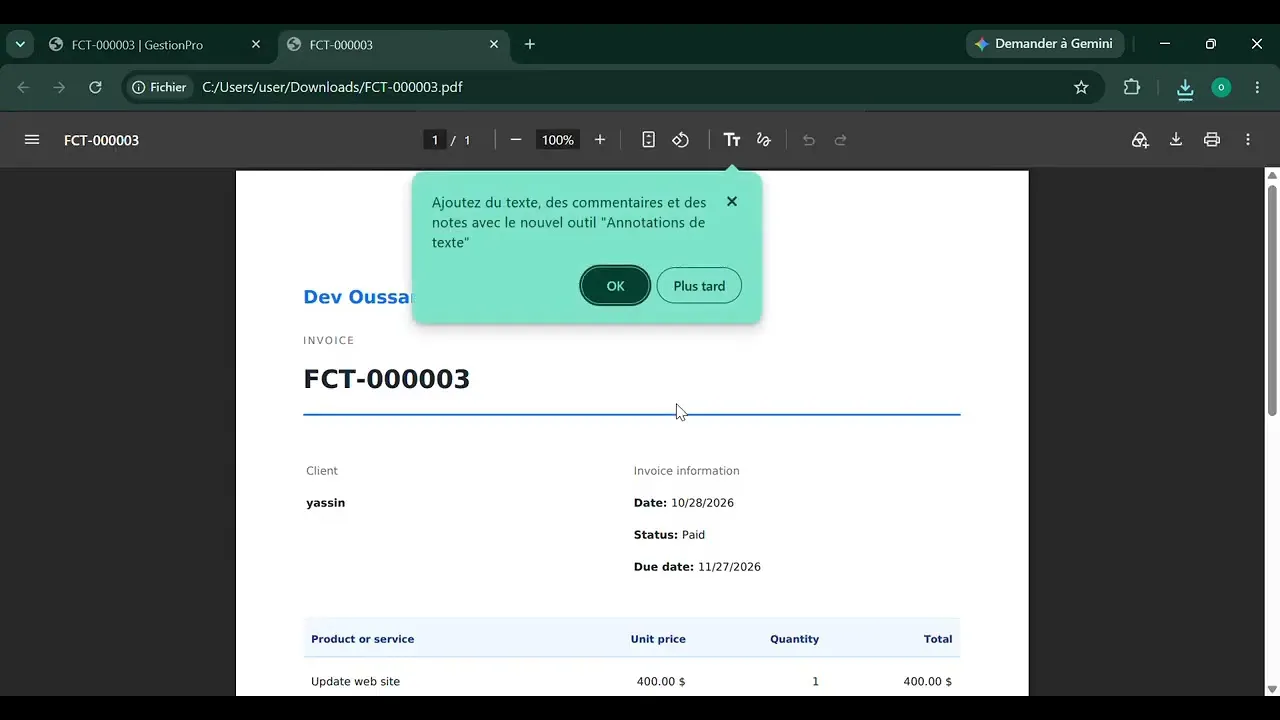Viewport: 1280px width, 720px height.
Task: Click the vertical scrollbar thumb
Action: pos(1272,300)
